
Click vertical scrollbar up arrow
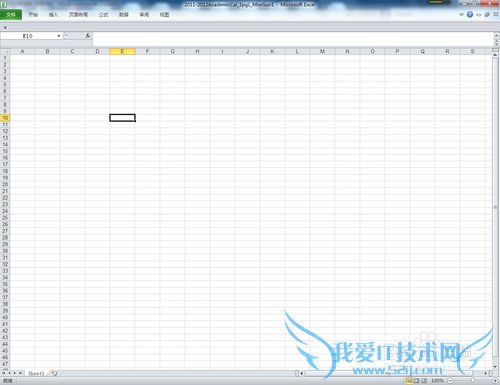coord(495,55)
